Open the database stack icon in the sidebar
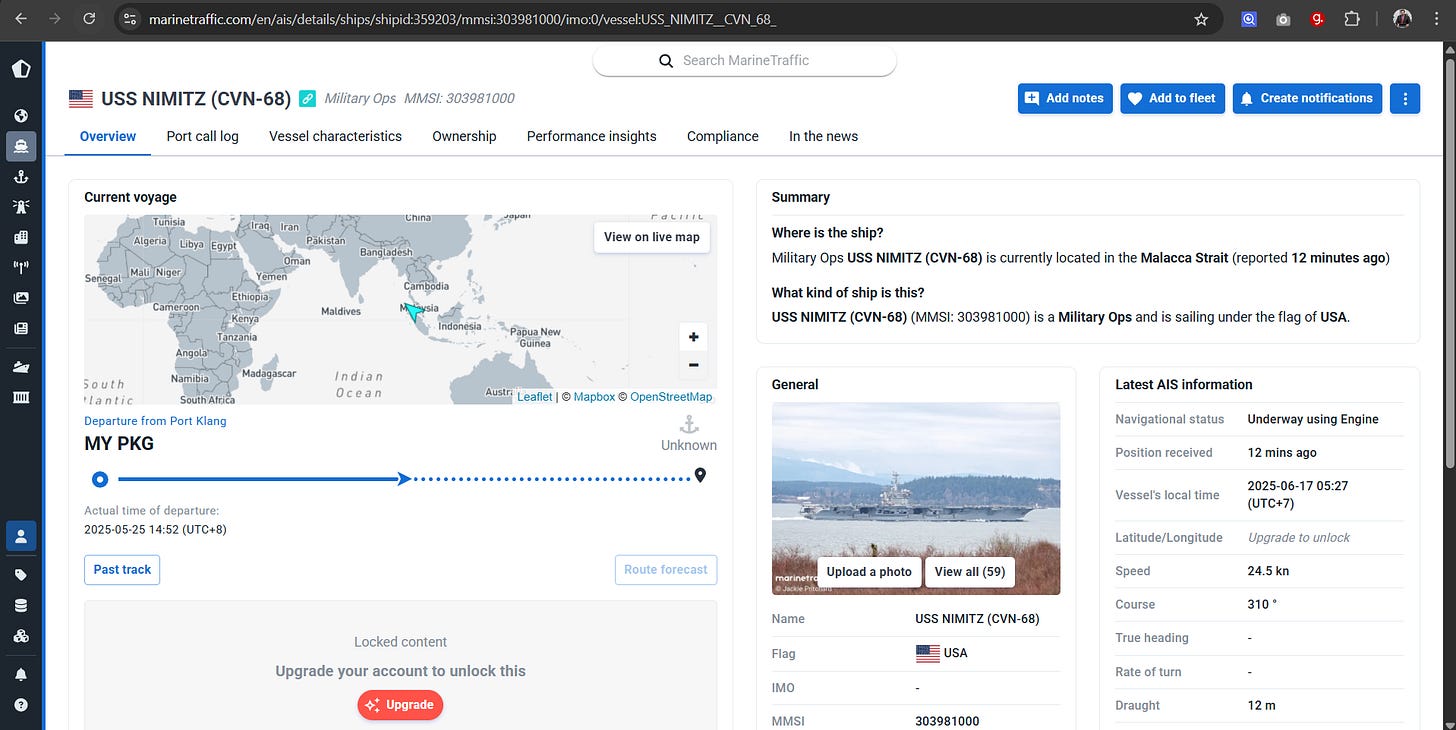Screen dimensions: 1456x730 coord(21,605)
